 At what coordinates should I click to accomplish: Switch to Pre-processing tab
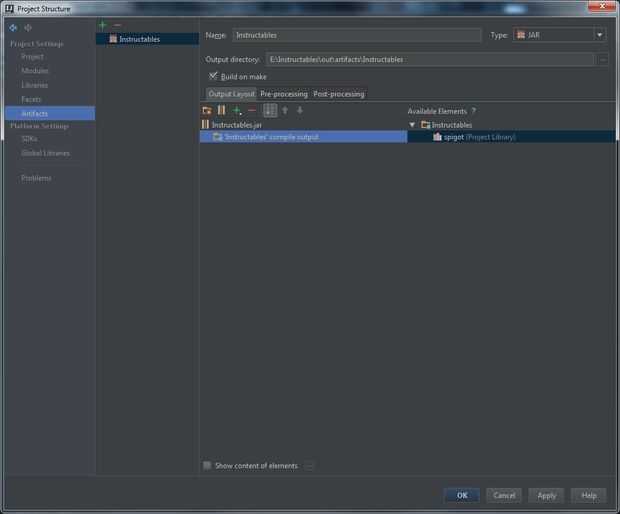284,94
